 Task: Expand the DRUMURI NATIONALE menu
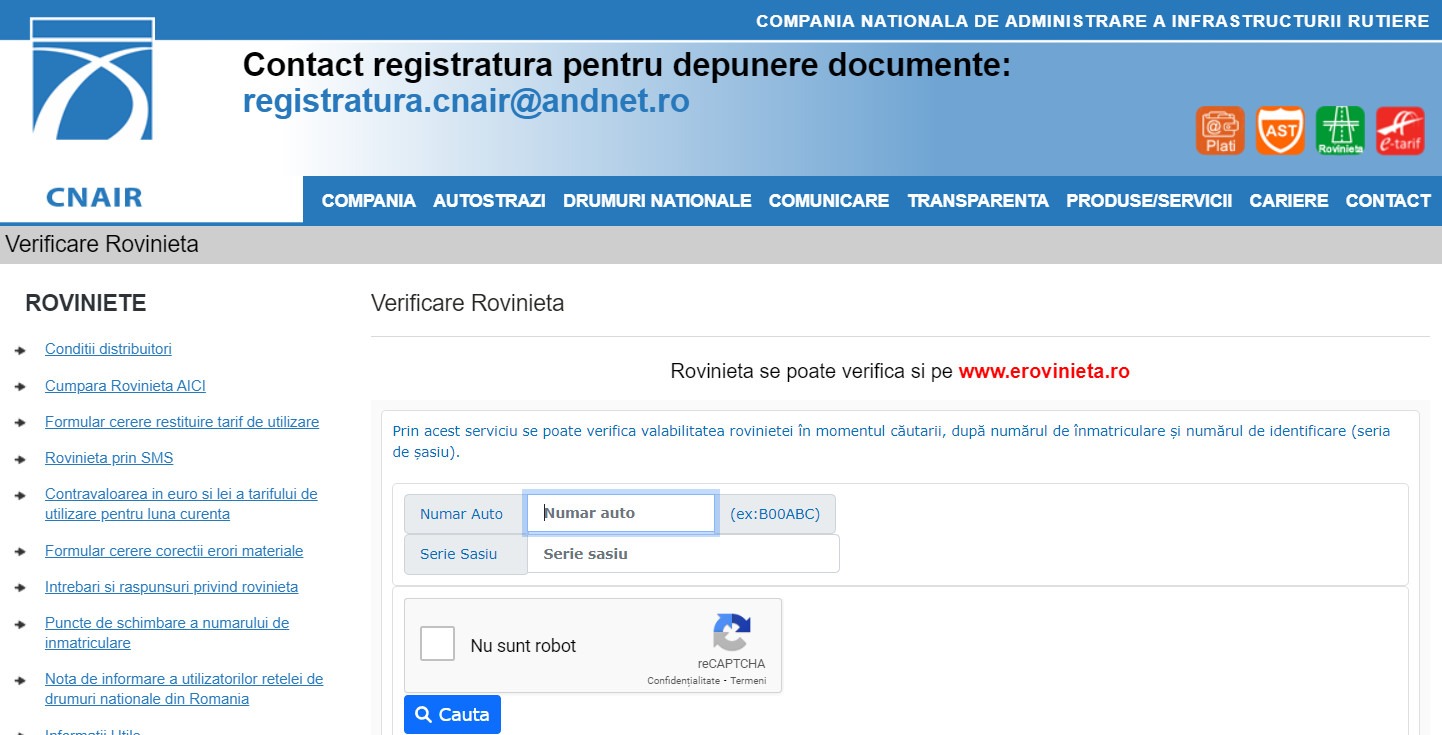click(x=657, y=201)
